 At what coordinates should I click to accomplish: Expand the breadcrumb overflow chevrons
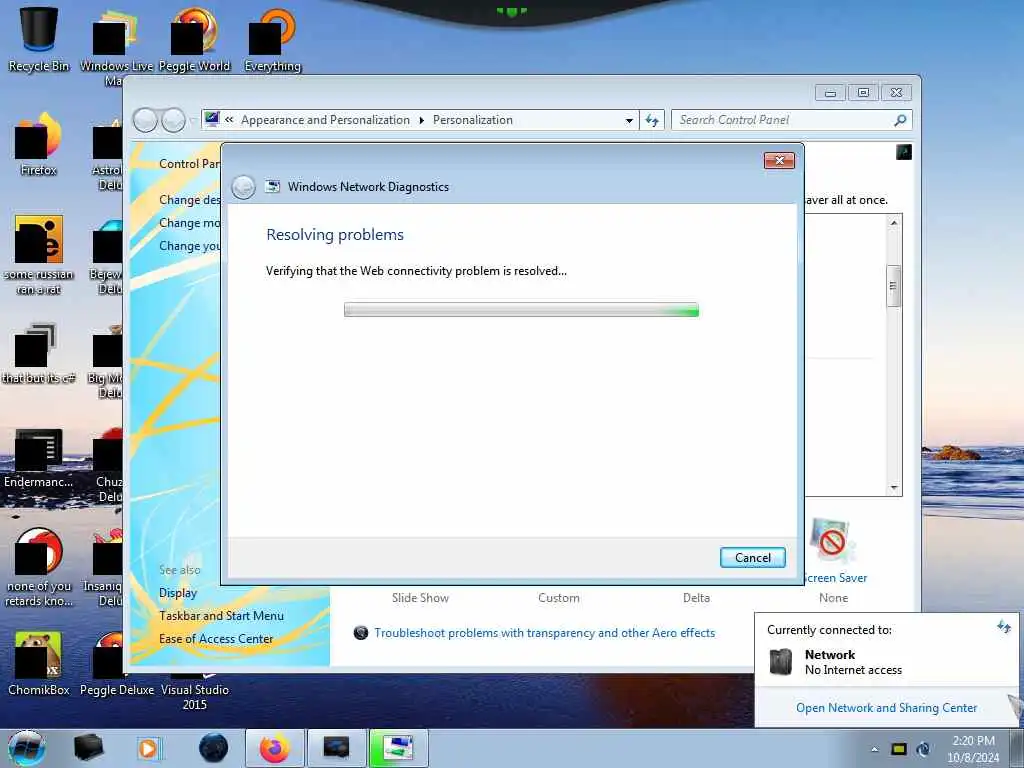click(x=229, y=120)
